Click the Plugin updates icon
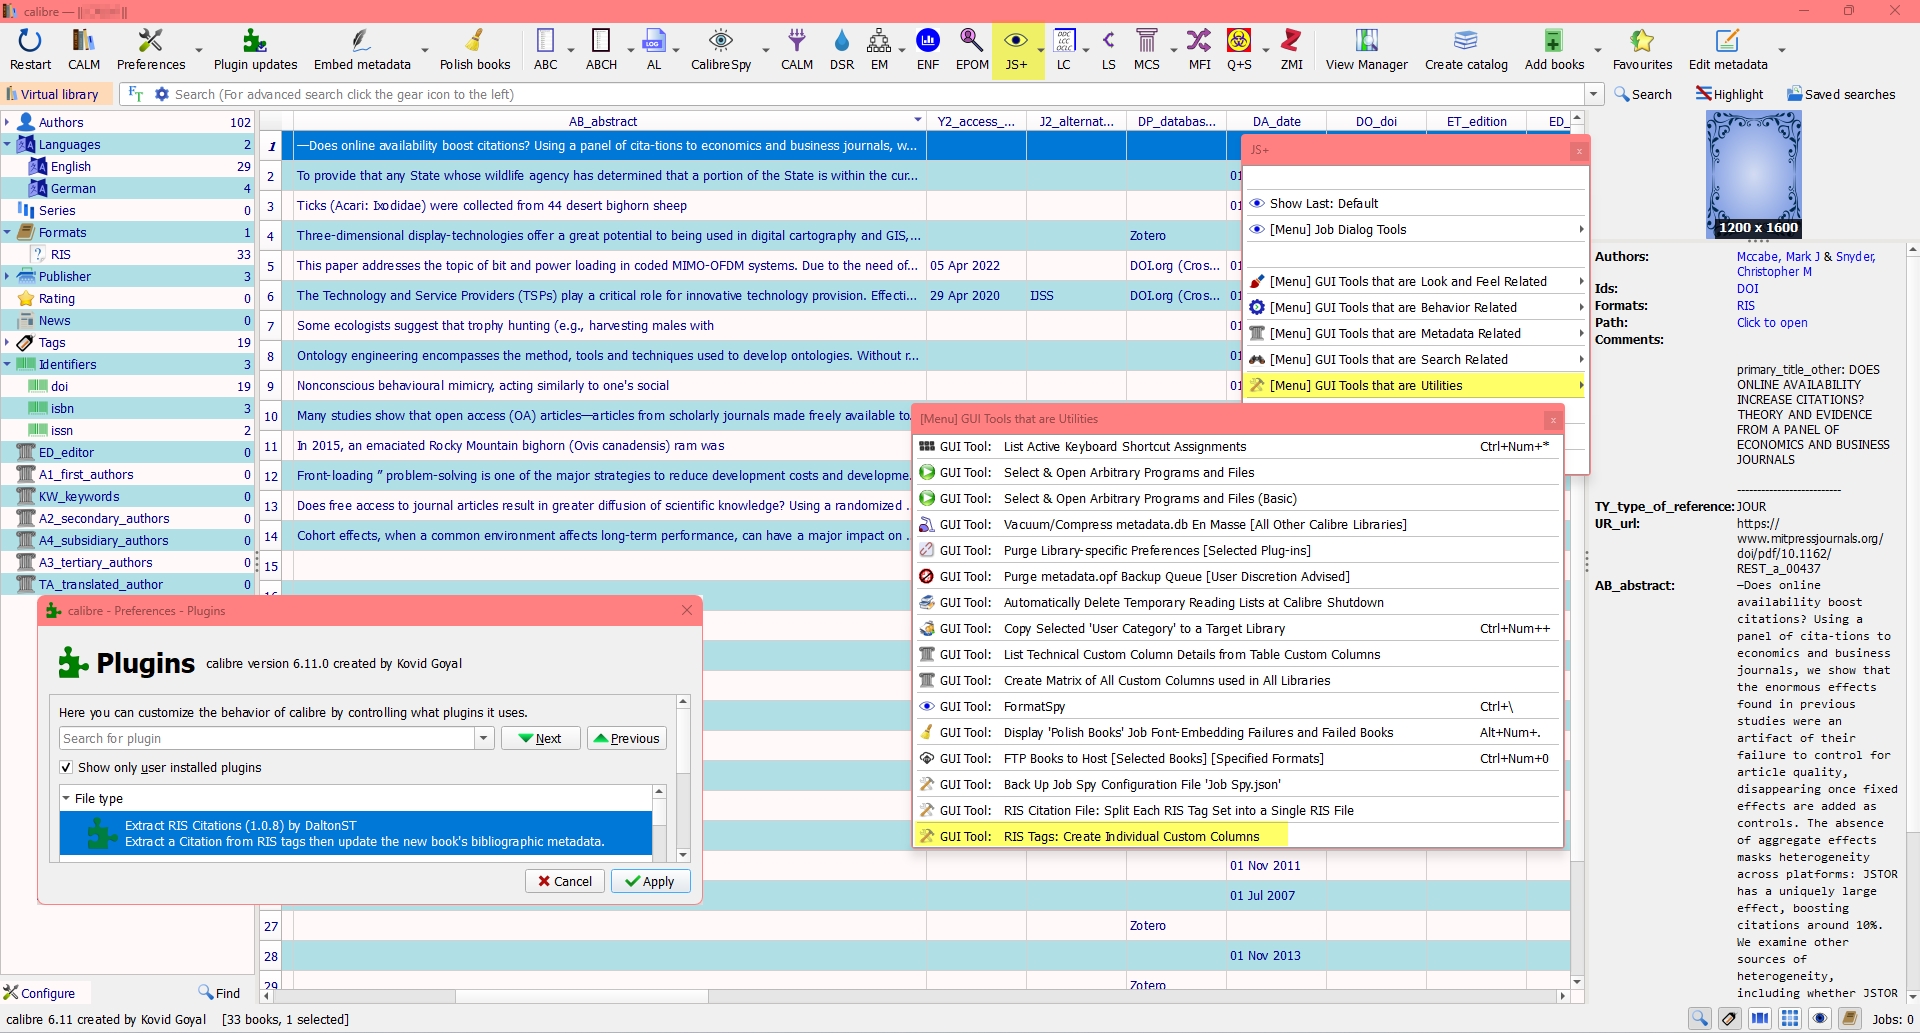1920x1033 pixels. click(x=255, y=49)
